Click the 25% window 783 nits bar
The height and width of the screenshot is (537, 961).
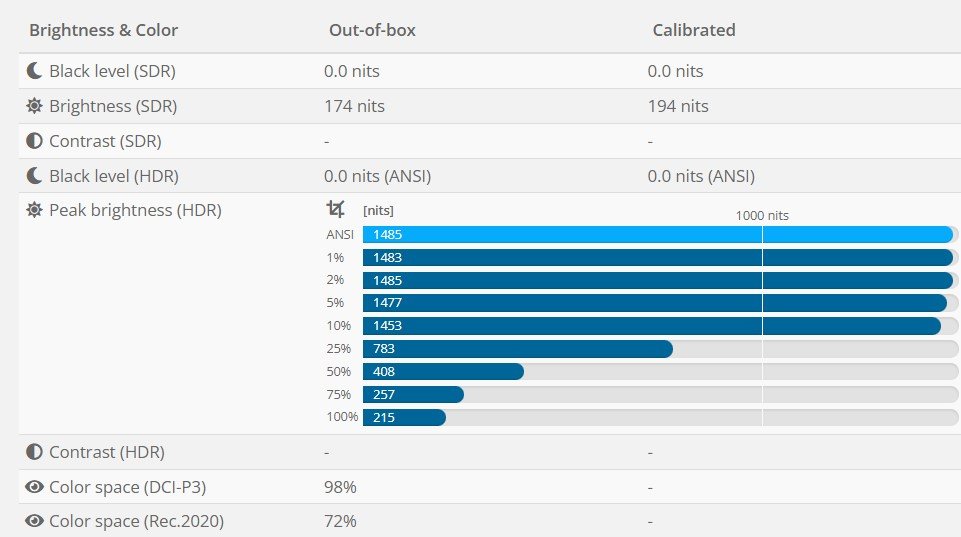517,348
